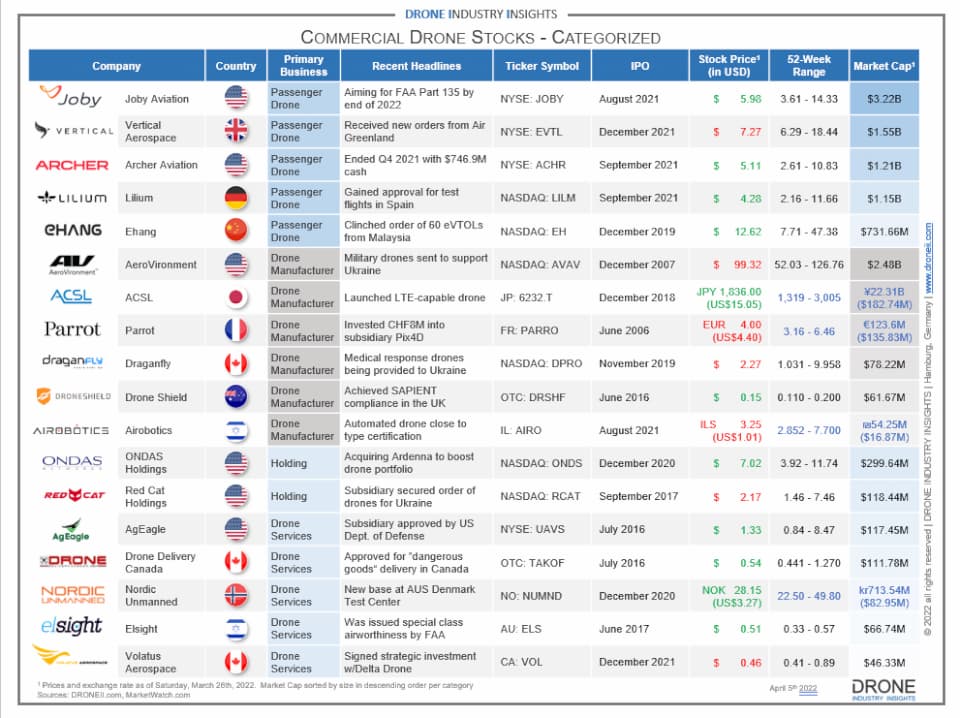Image resolution: width=960 pixels, height=718 pixels.
Task: Open the www.droneii.com vertical link
Action: (928, 258)
